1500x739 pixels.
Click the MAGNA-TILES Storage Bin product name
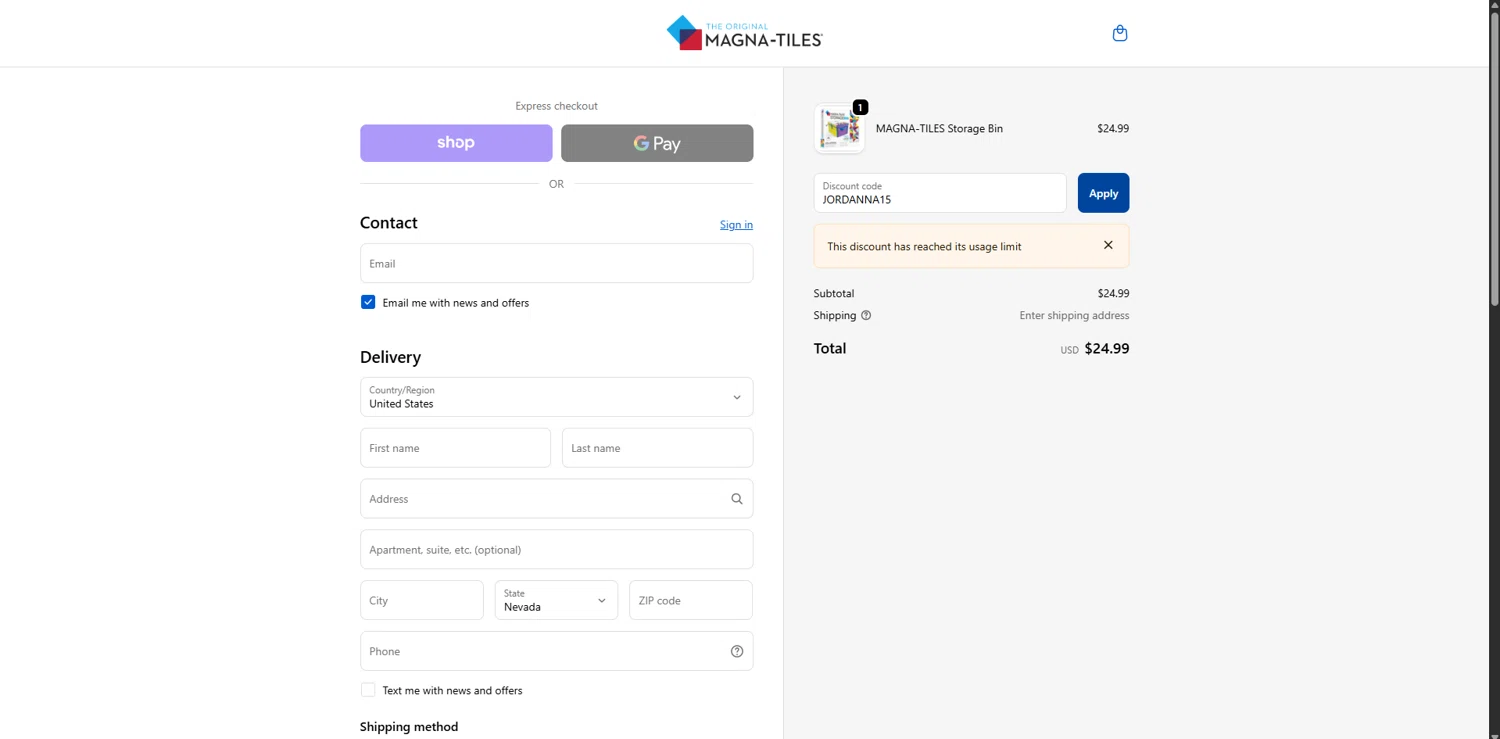pos(939,128)
